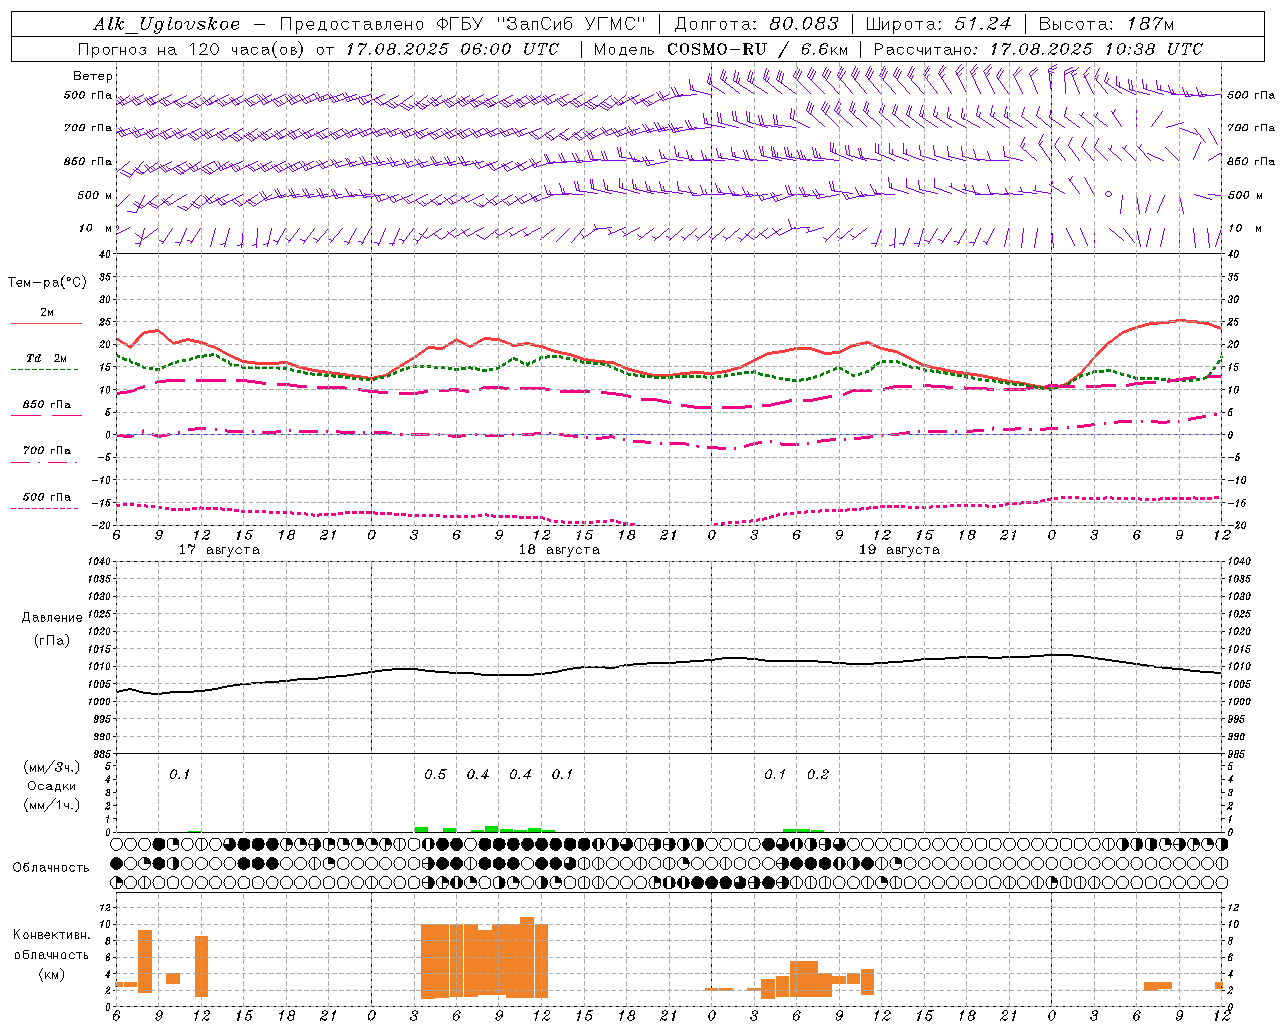Image resolution: width=1280 pixels, height=1024 pixels.
Task: Select the forecast start 17.08.2025 06:00 UTC
Action: pyautogui.click(x=452, y=49)
